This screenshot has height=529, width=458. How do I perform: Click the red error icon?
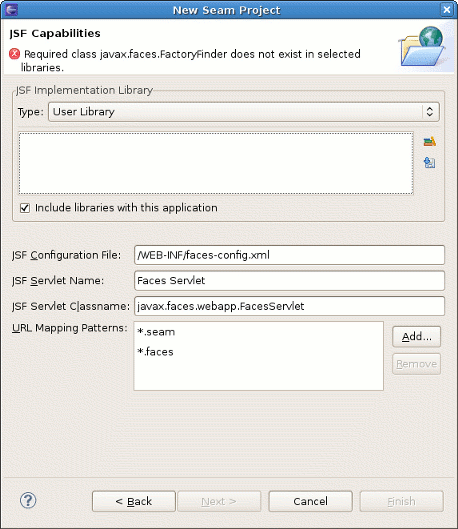(14, 54)
